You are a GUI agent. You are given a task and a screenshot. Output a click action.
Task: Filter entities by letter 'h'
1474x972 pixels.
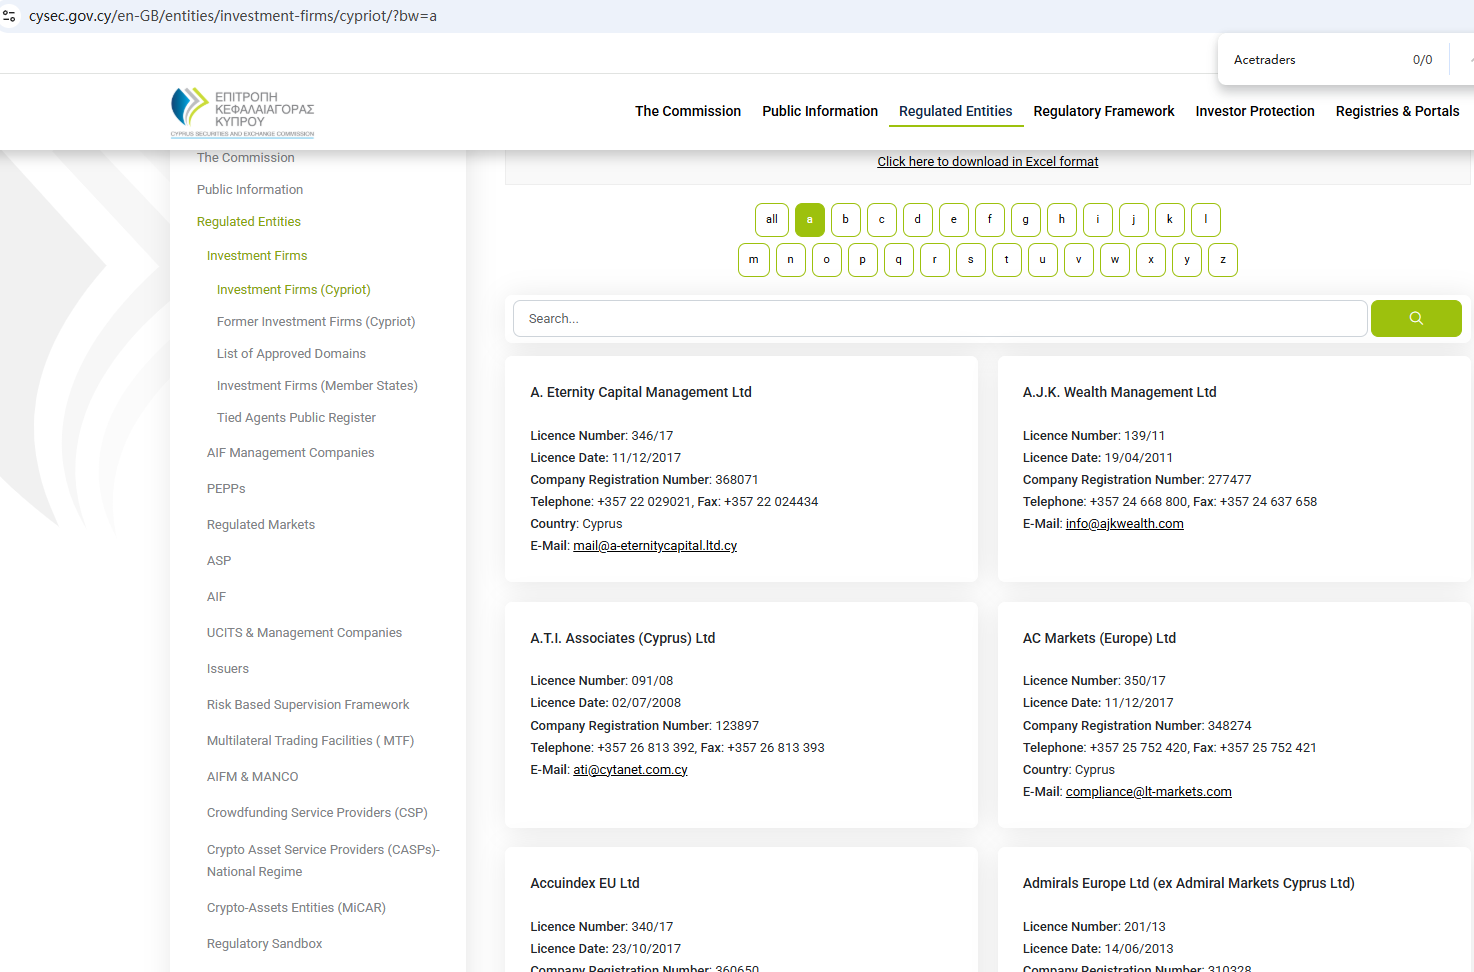tap(1061, 220)
